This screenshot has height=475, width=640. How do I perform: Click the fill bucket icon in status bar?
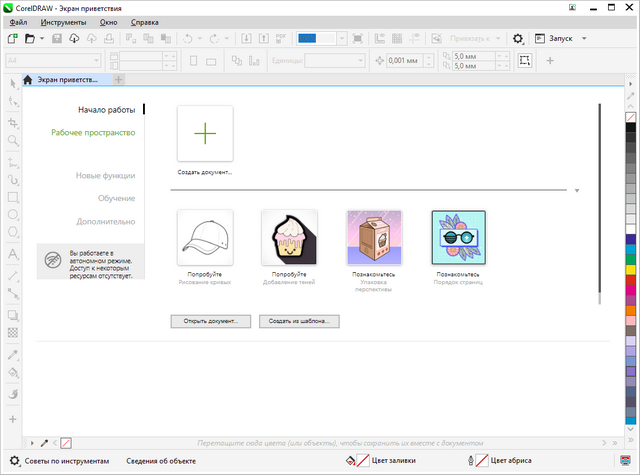[352, 461]
